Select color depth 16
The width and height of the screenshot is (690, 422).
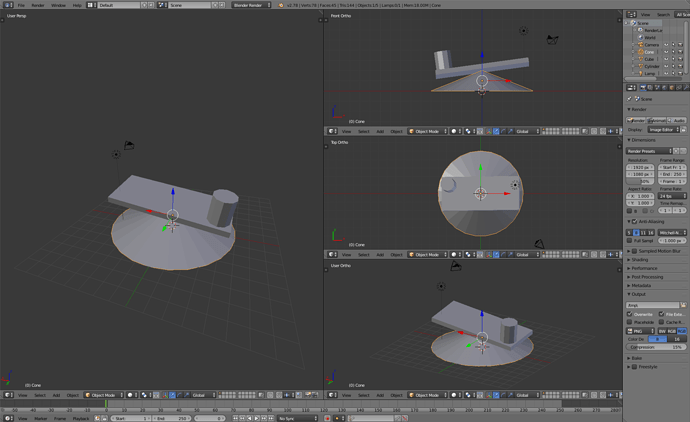677,339
